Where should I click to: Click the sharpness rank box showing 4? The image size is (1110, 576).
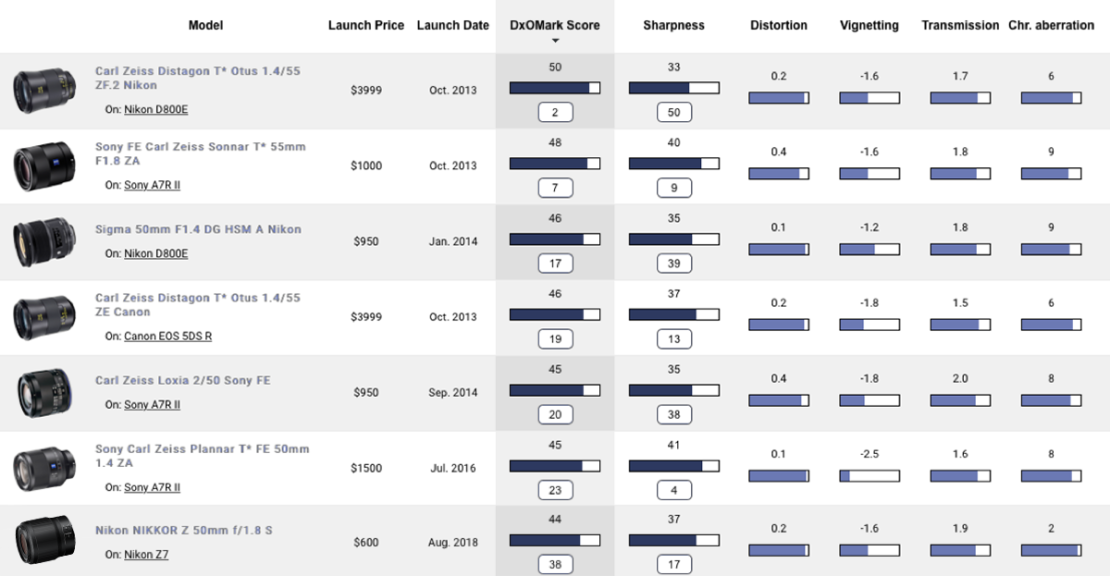tap(673, 490)
